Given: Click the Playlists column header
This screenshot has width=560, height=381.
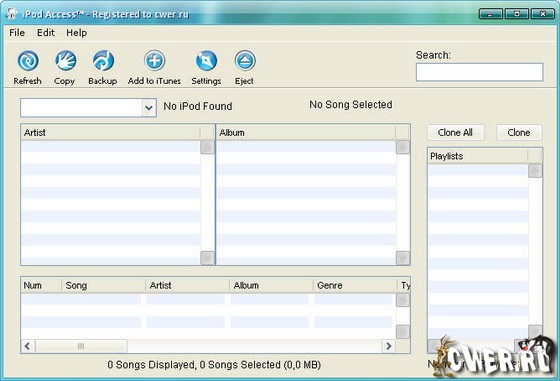Looking at the screenshot, I should pyautogui.click(x=478, y=156).
